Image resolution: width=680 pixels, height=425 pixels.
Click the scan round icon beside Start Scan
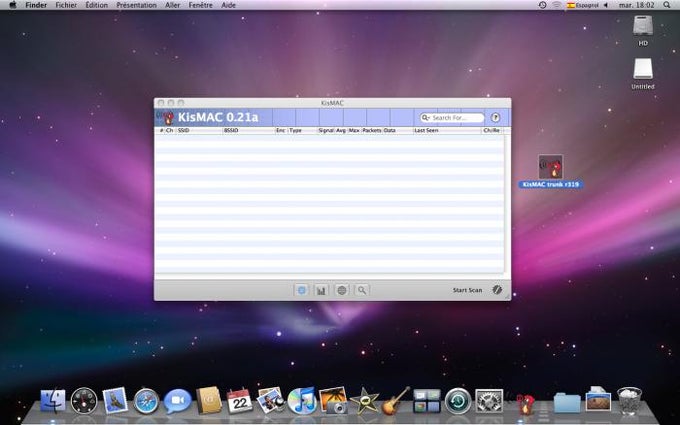tap(497, 290)
